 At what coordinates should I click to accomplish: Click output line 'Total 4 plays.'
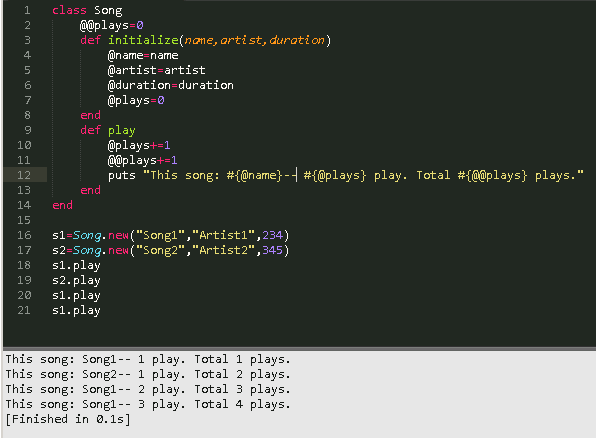242,405
